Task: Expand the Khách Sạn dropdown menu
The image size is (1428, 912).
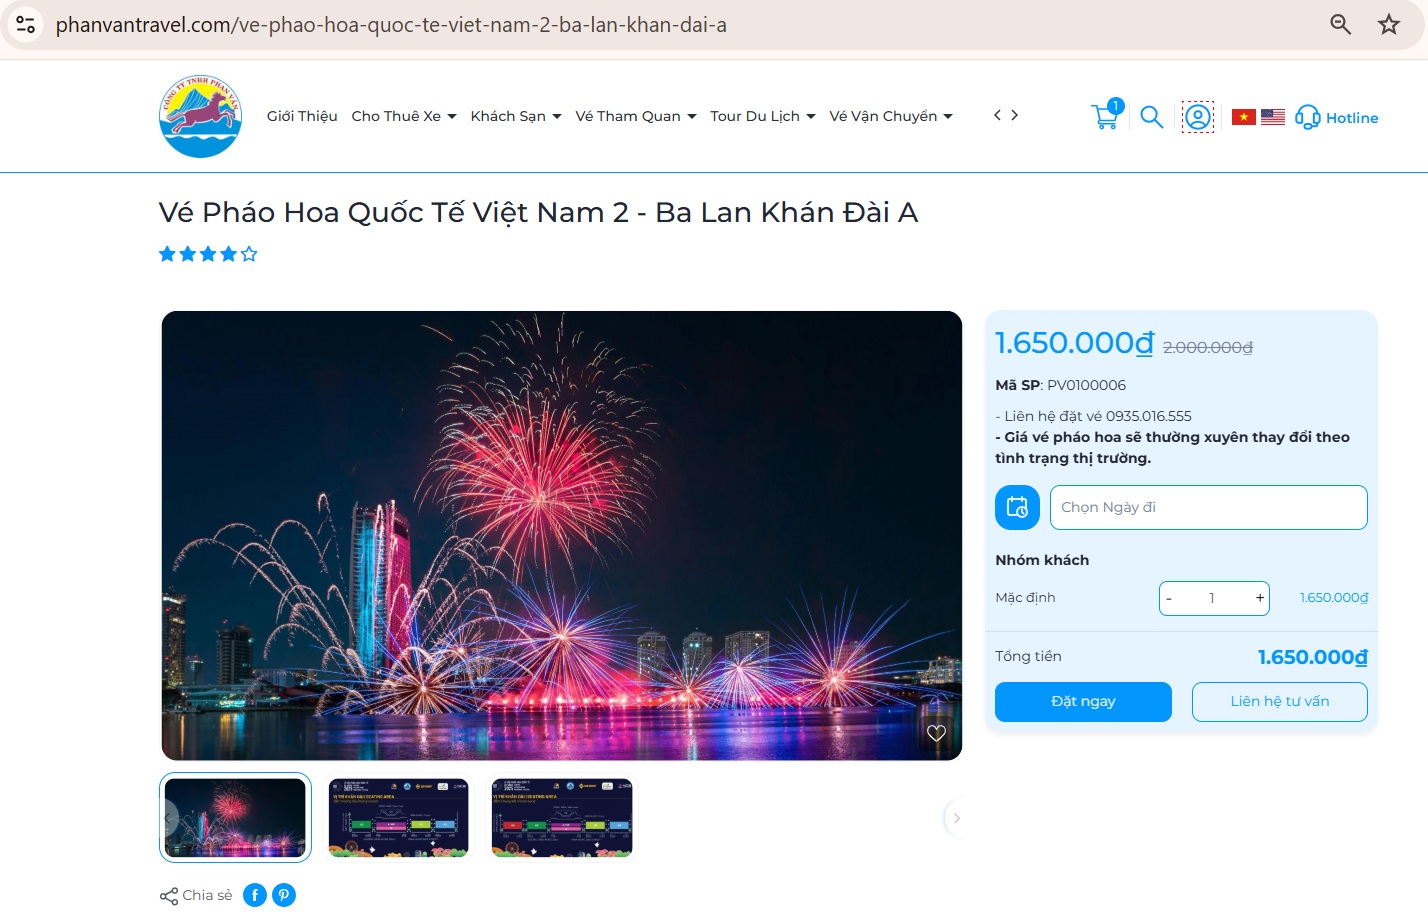Action: [516, 116]
